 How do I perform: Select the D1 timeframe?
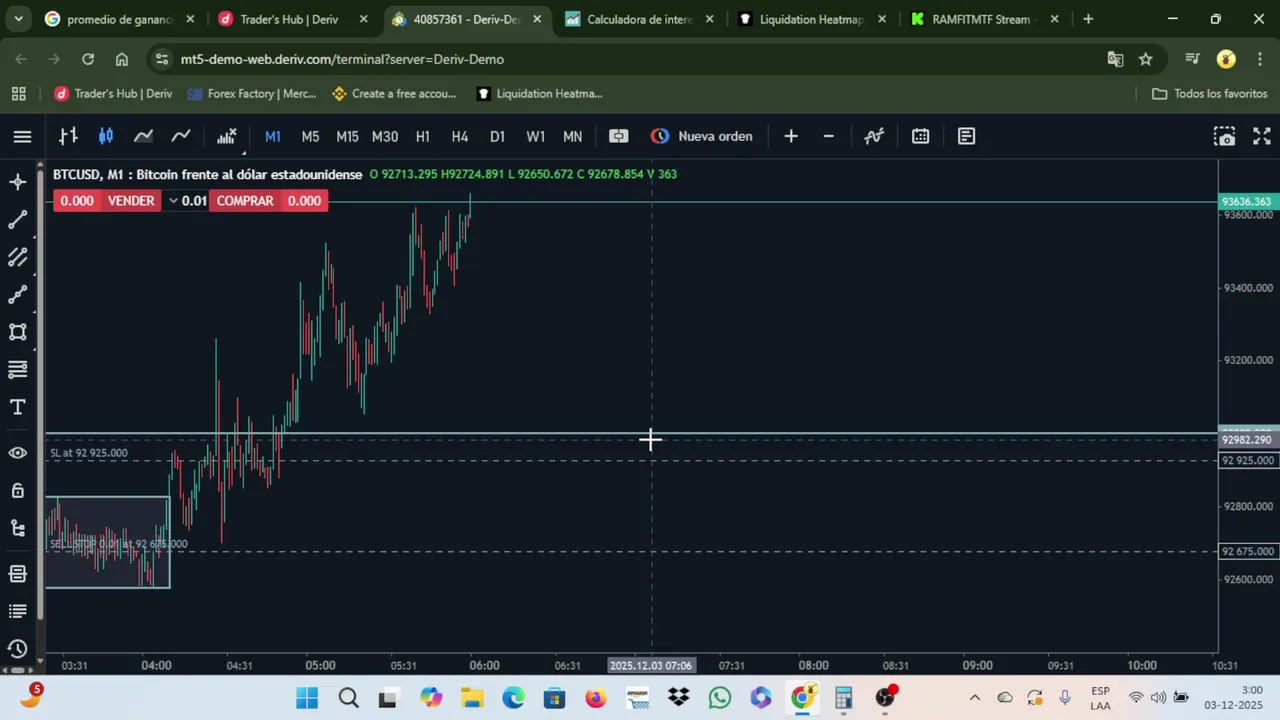click(497, 136)
